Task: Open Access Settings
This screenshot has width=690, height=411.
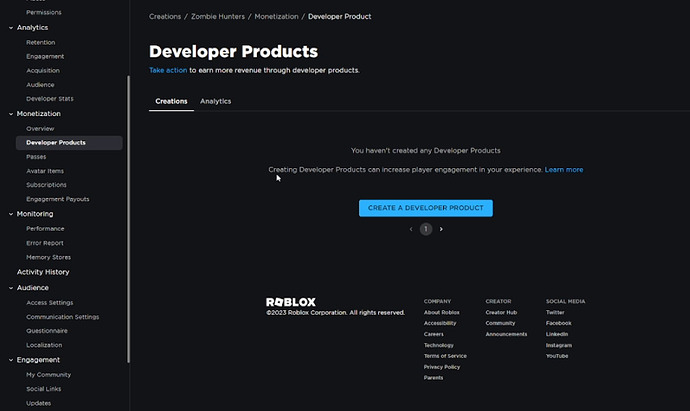Action: tap(50, 303)
